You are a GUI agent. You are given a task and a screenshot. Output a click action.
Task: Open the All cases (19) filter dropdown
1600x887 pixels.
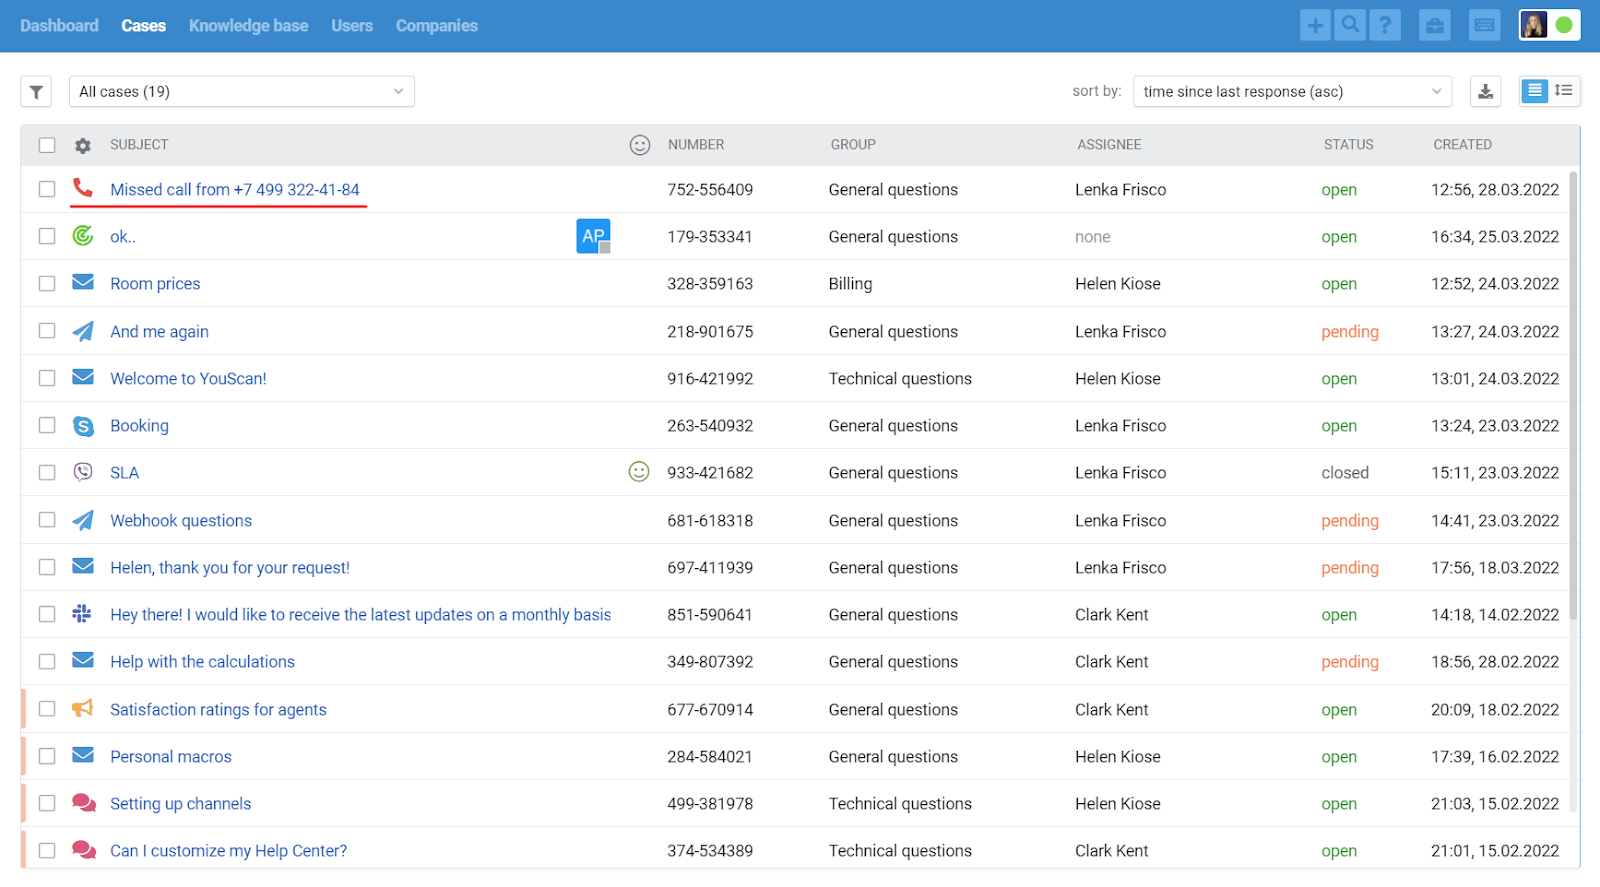tap(241, 92)
